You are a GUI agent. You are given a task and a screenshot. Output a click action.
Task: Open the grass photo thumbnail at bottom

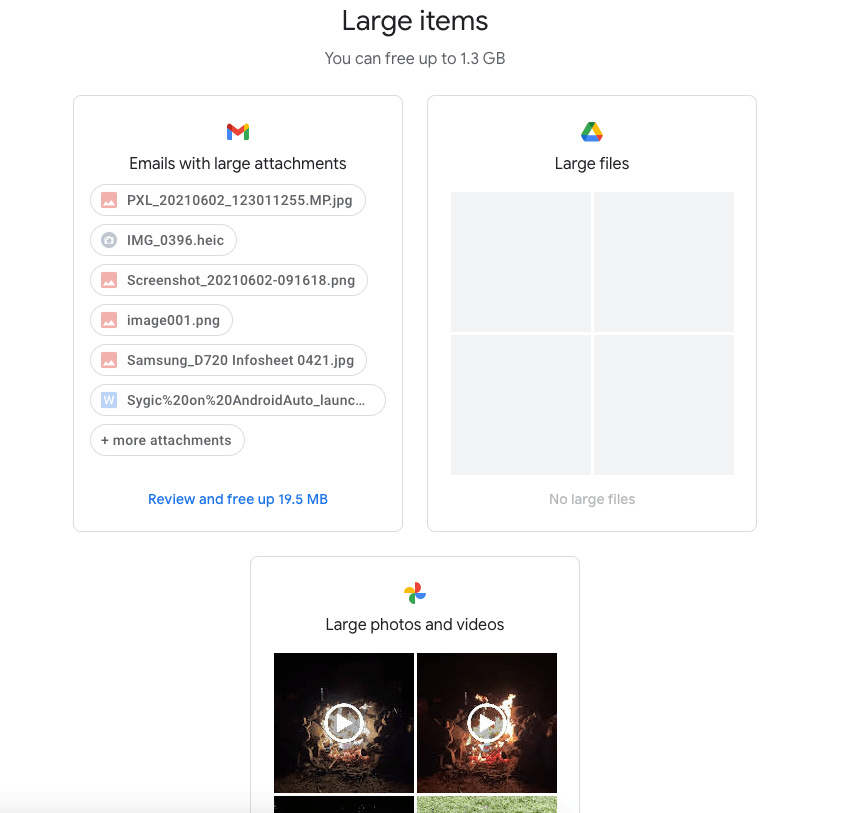tap(487, 804)
